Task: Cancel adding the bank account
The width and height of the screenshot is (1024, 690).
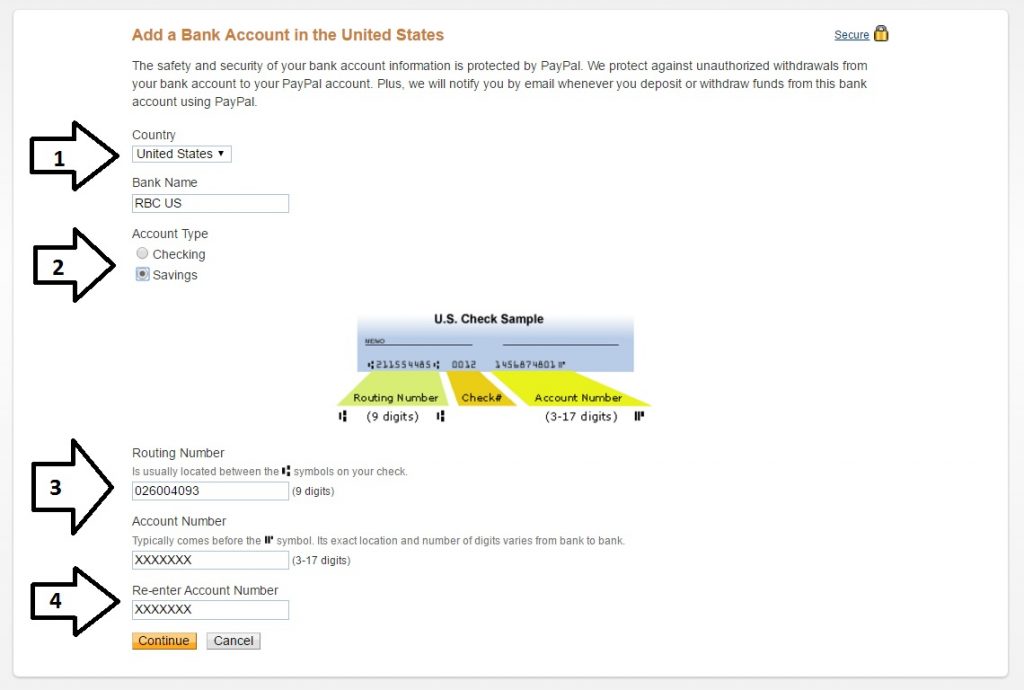Action: tap(233, 640)
